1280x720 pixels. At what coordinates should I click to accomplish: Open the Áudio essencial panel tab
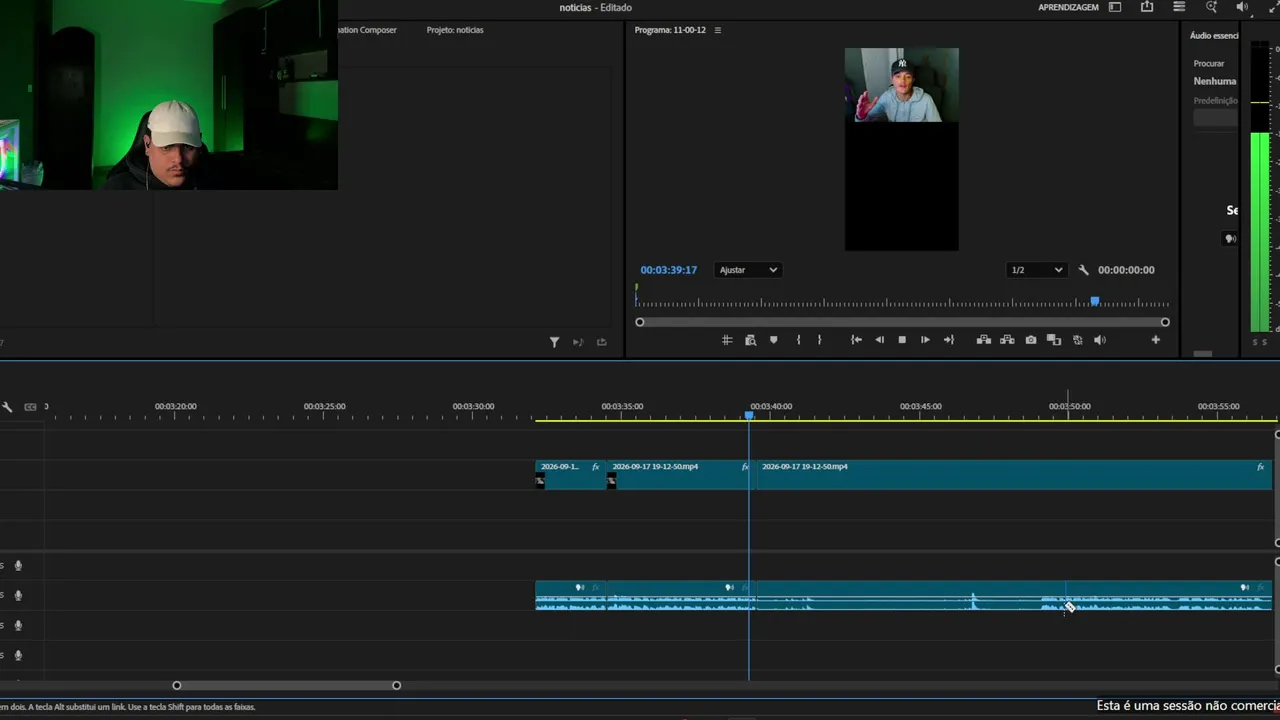[x=1214, y=35]
